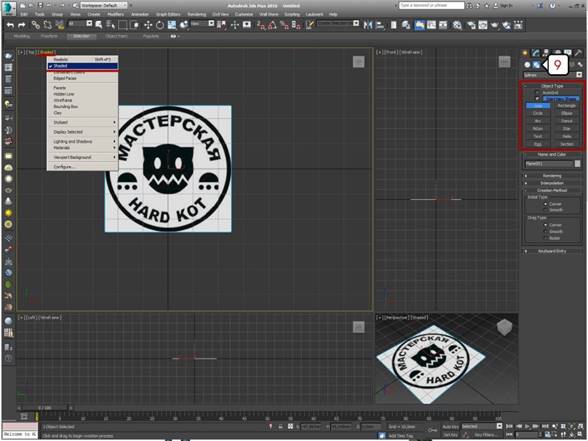Toggle the 3D Snaps button
Viewport: 588px width, 441px height.
pyautogui.click(x=261, y=25)
